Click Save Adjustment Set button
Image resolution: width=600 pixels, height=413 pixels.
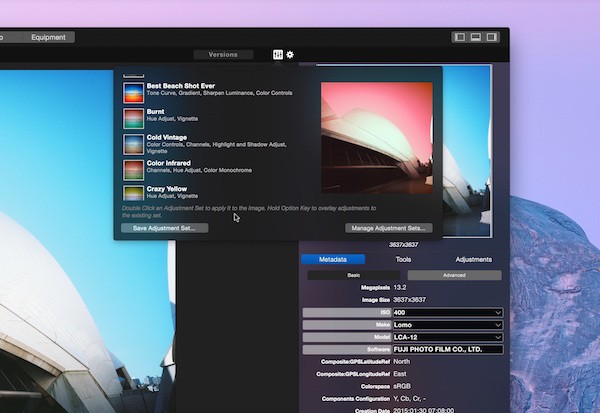tap(165, 228)
